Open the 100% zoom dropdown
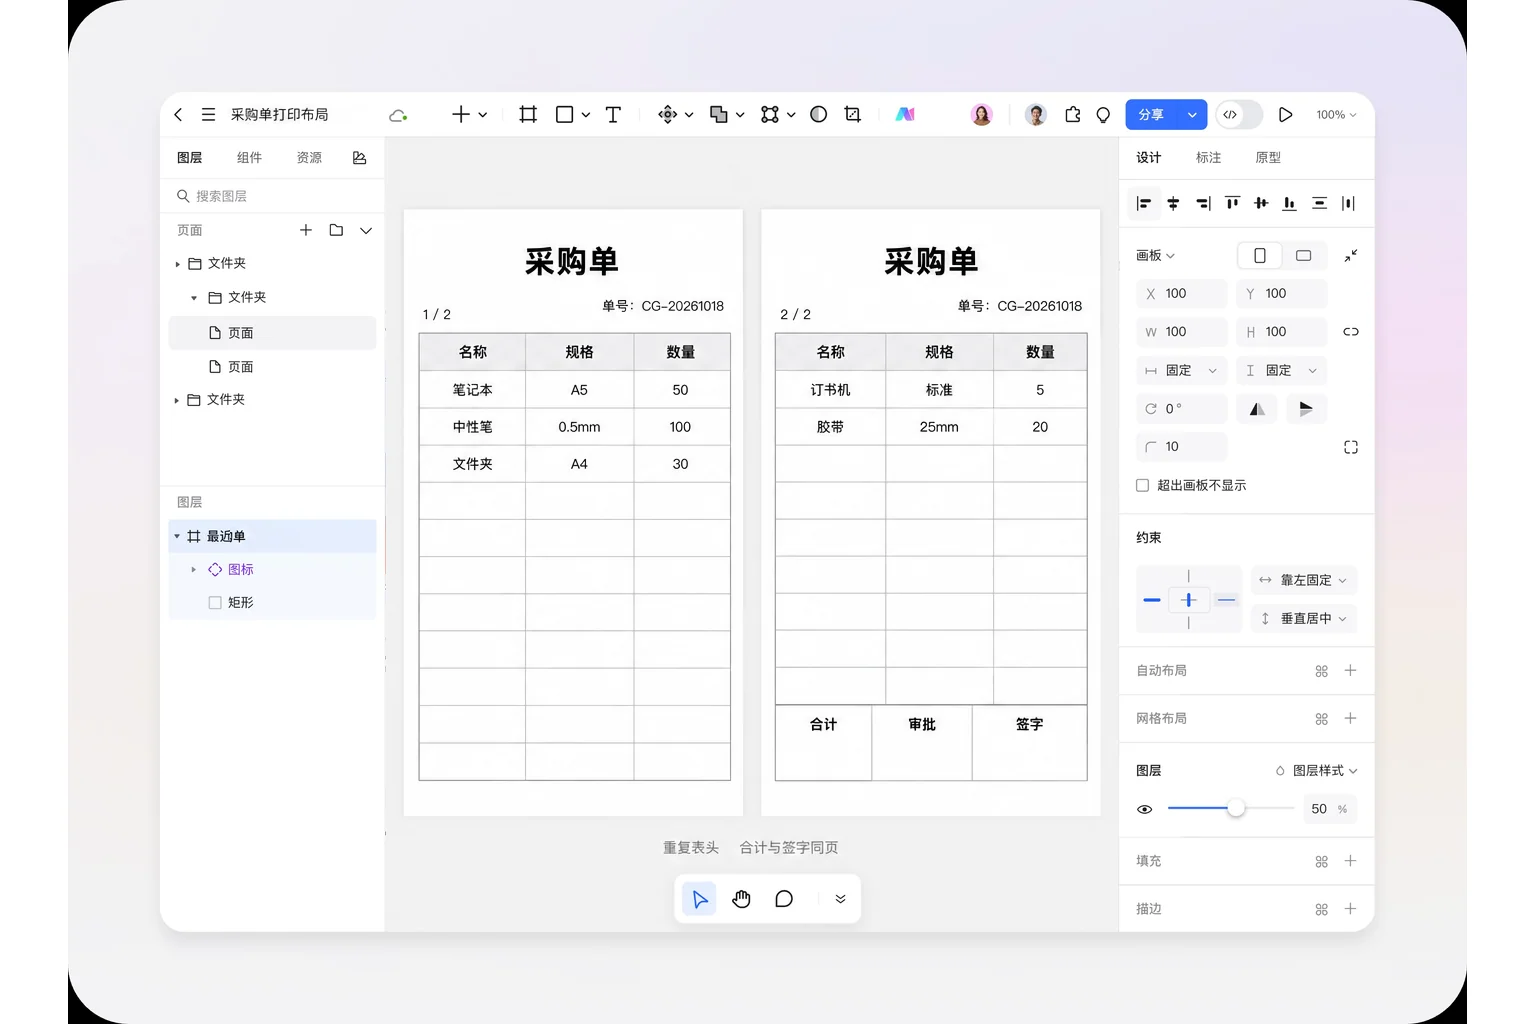Image resolution: width=1536 pixels, height=1024 pixels. (1336, 115)
